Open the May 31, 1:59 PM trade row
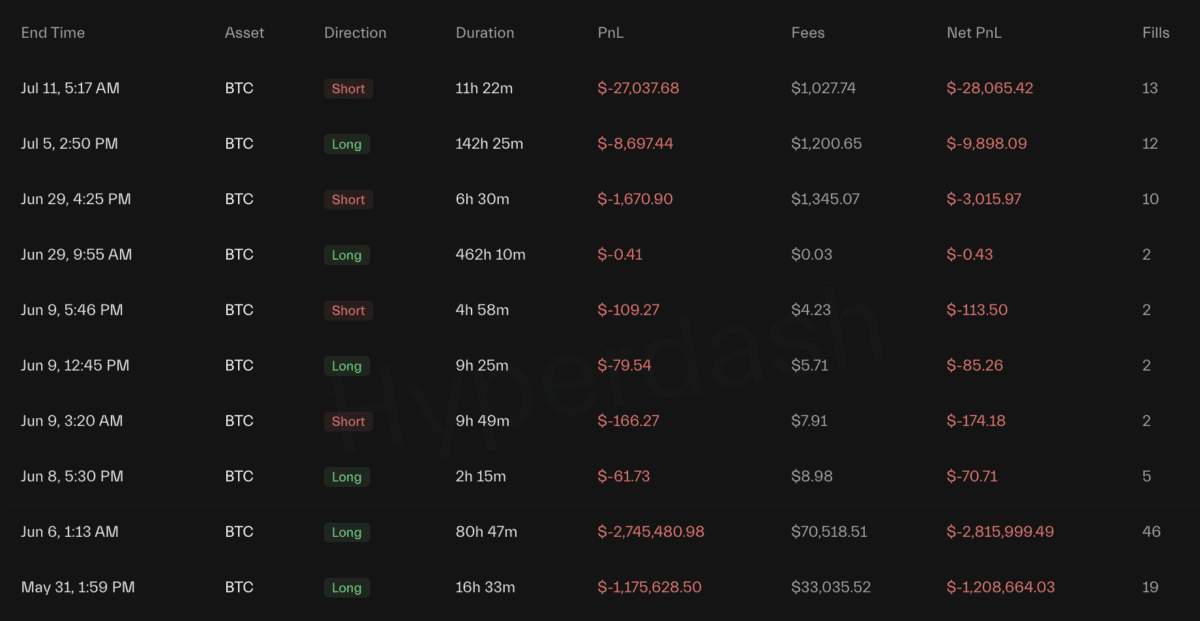Viewport: 1200px width, 621px height. point(600,587)
